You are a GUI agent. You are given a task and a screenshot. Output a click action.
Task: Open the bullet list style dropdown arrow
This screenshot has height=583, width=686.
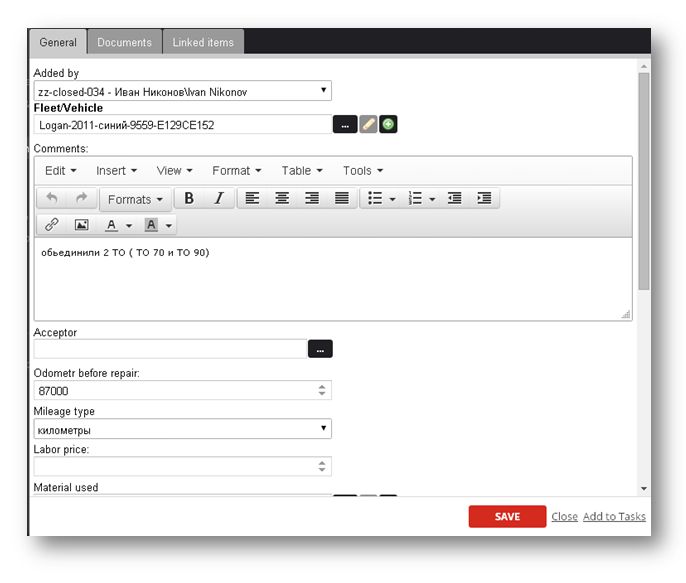pos(392,199)
